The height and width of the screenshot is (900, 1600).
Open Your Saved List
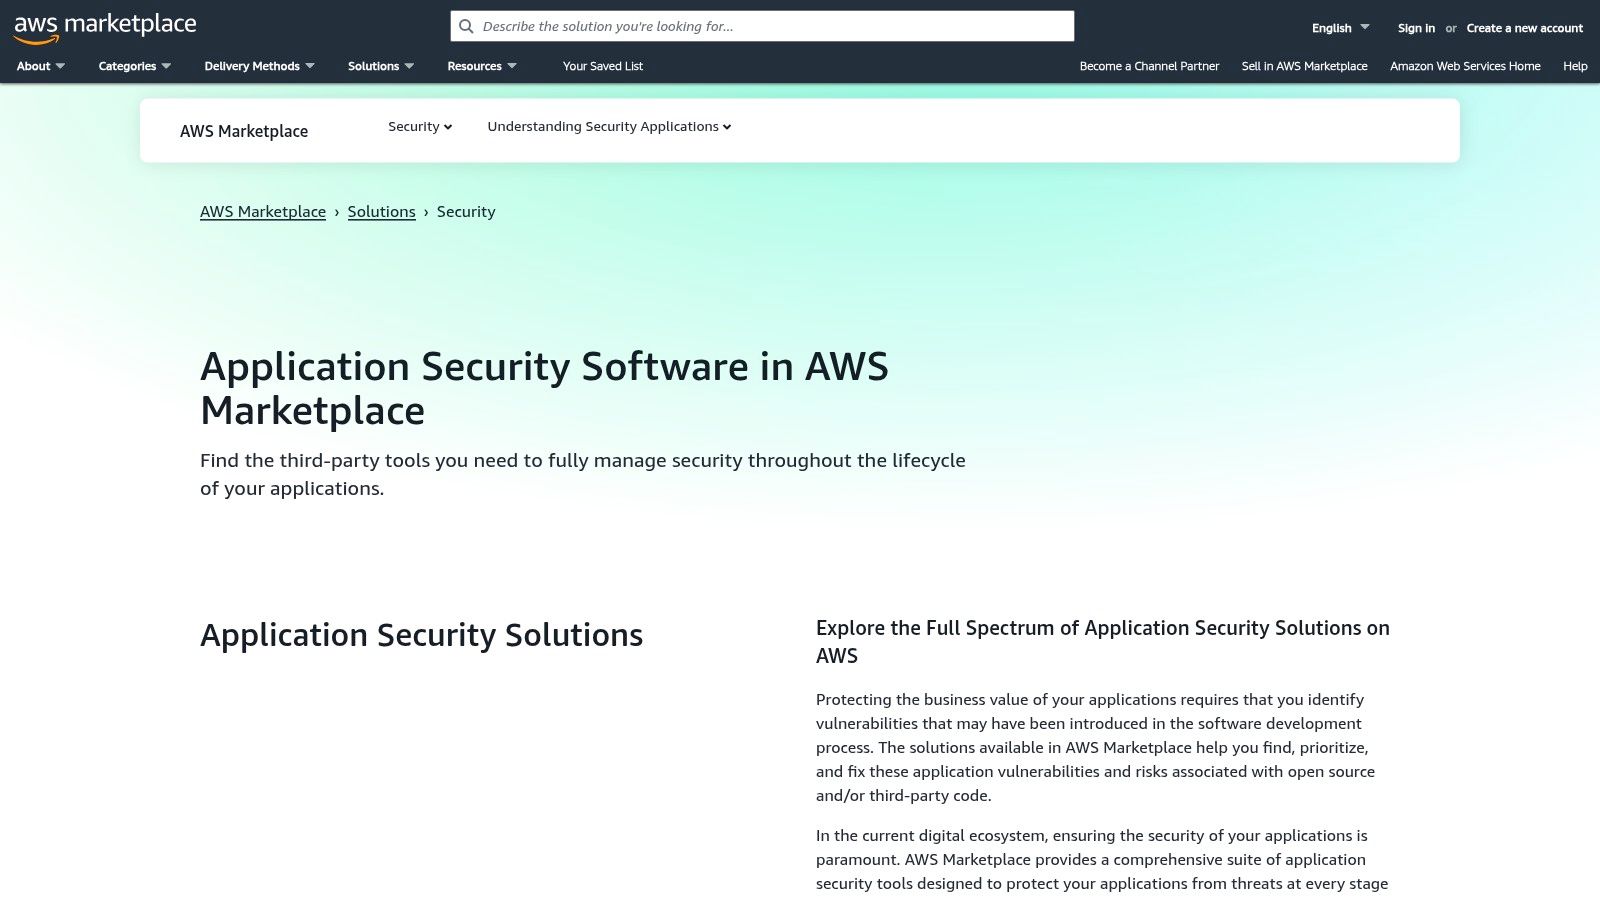(603, 66)
